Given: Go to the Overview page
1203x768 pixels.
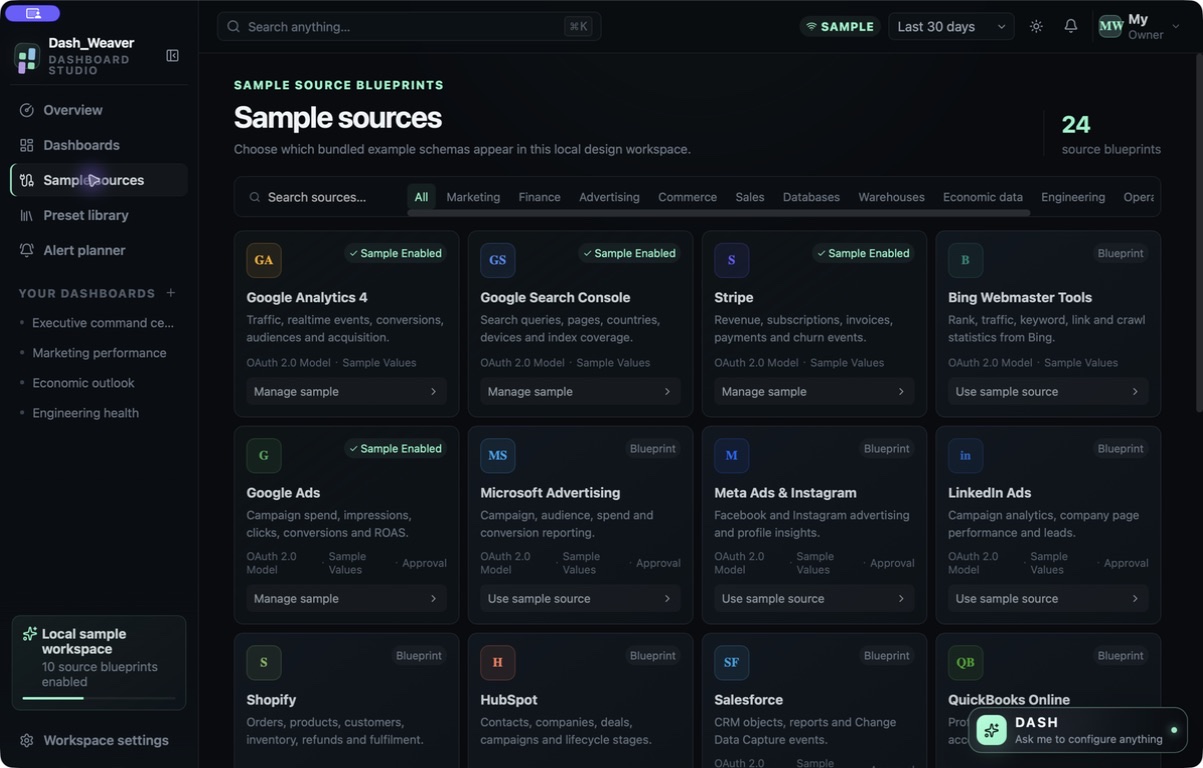Looking at the screenshot, I should point(98,110).
